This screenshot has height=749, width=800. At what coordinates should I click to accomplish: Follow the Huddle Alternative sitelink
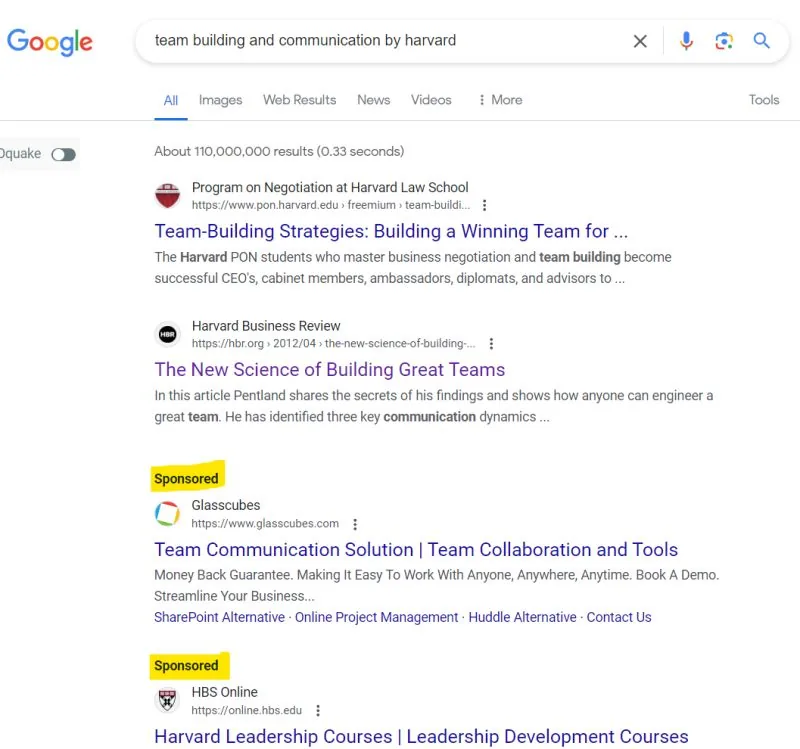[x=522, y=617]
